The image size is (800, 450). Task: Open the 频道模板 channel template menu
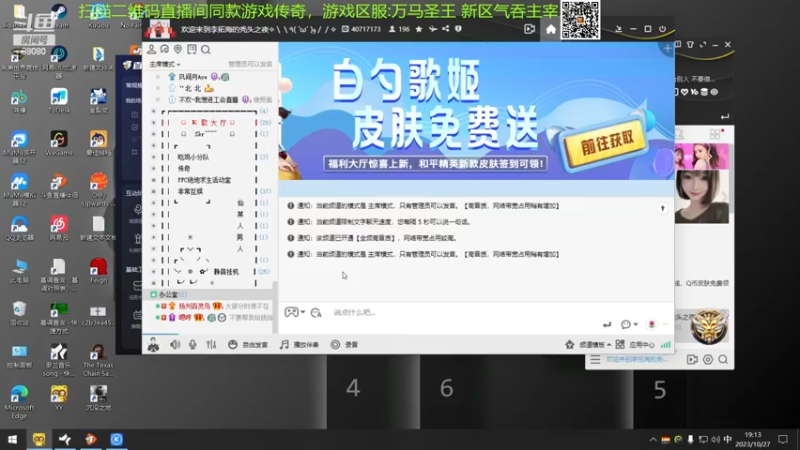click(588, 345)
